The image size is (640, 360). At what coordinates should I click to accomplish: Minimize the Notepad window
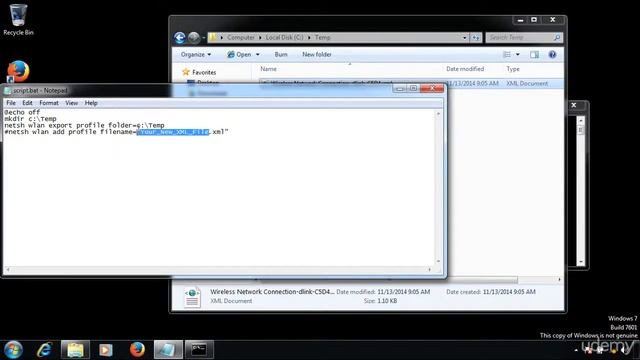point(400,88)
